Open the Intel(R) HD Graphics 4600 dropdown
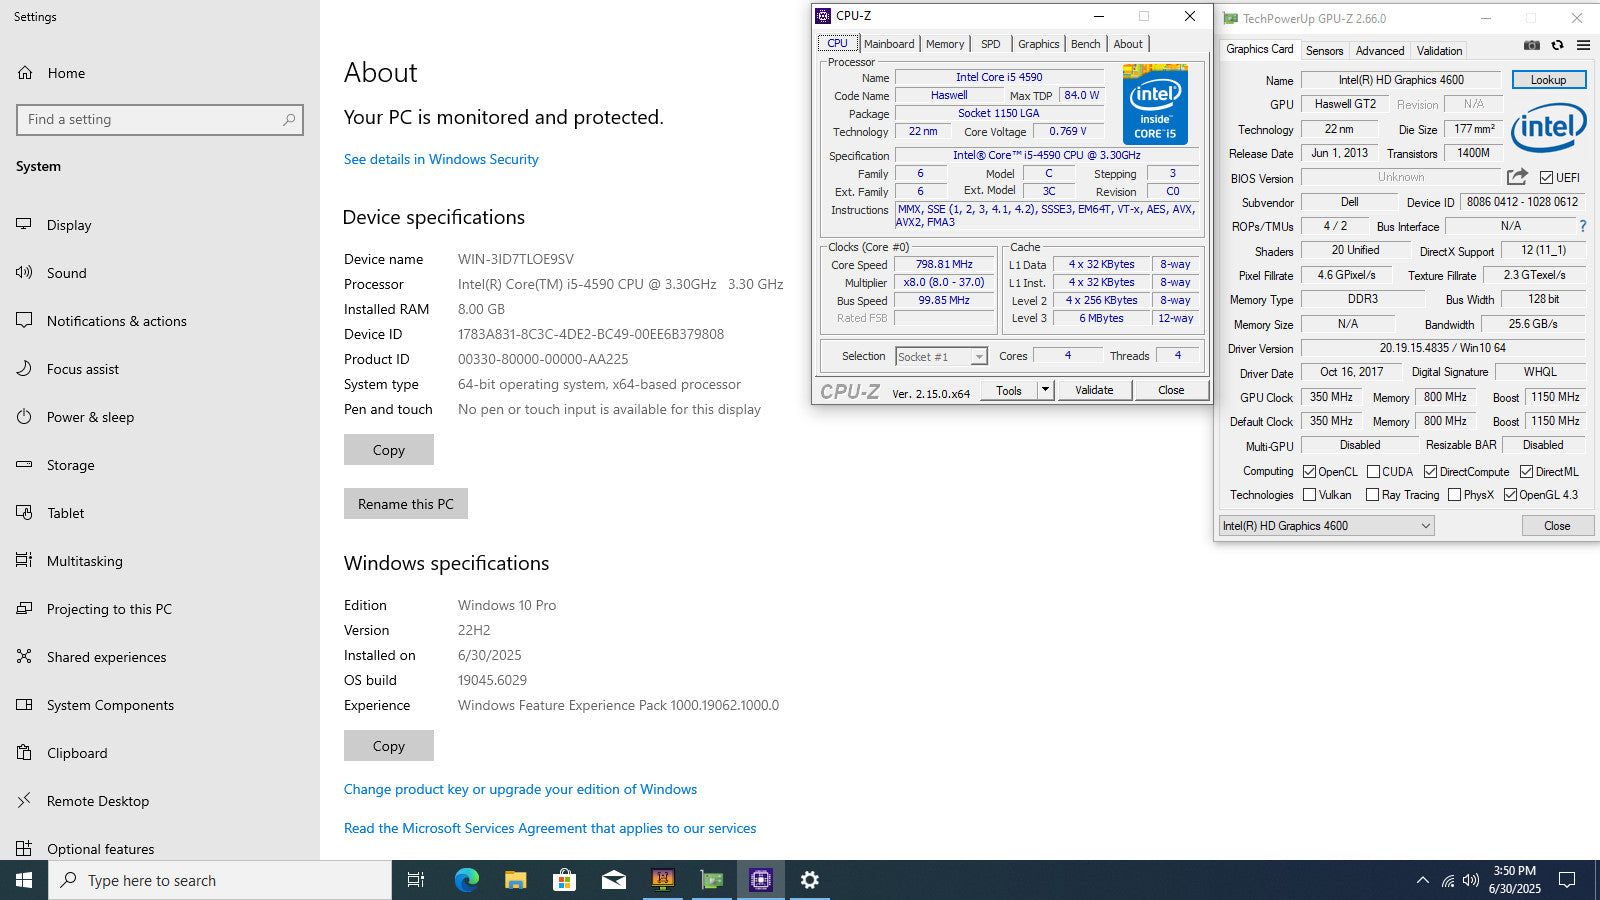This screenshot has width=1600, height=900. pos(1326,526)
